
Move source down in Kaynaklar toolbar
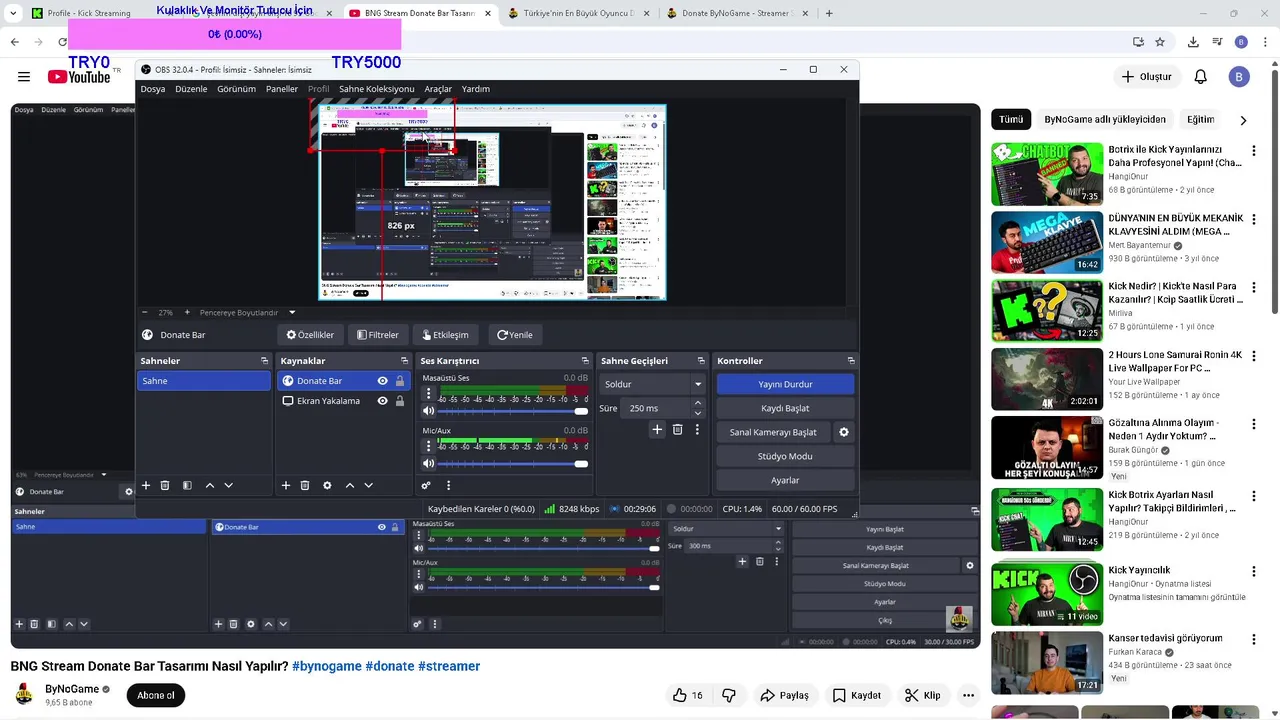click(368, 485)
